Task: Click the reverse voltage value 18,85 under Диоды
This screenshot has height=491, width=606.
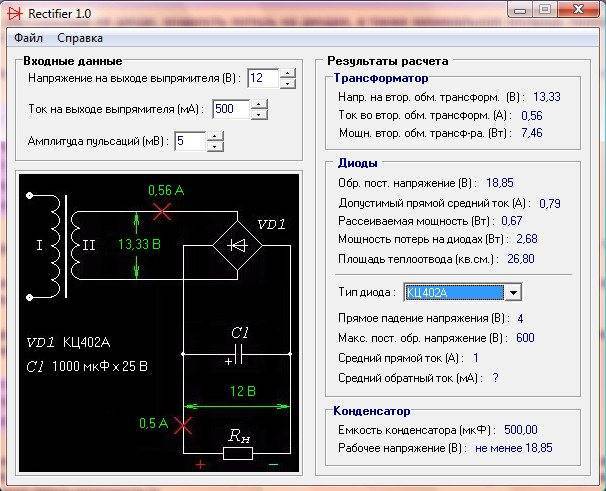Action: click(499, 183)
